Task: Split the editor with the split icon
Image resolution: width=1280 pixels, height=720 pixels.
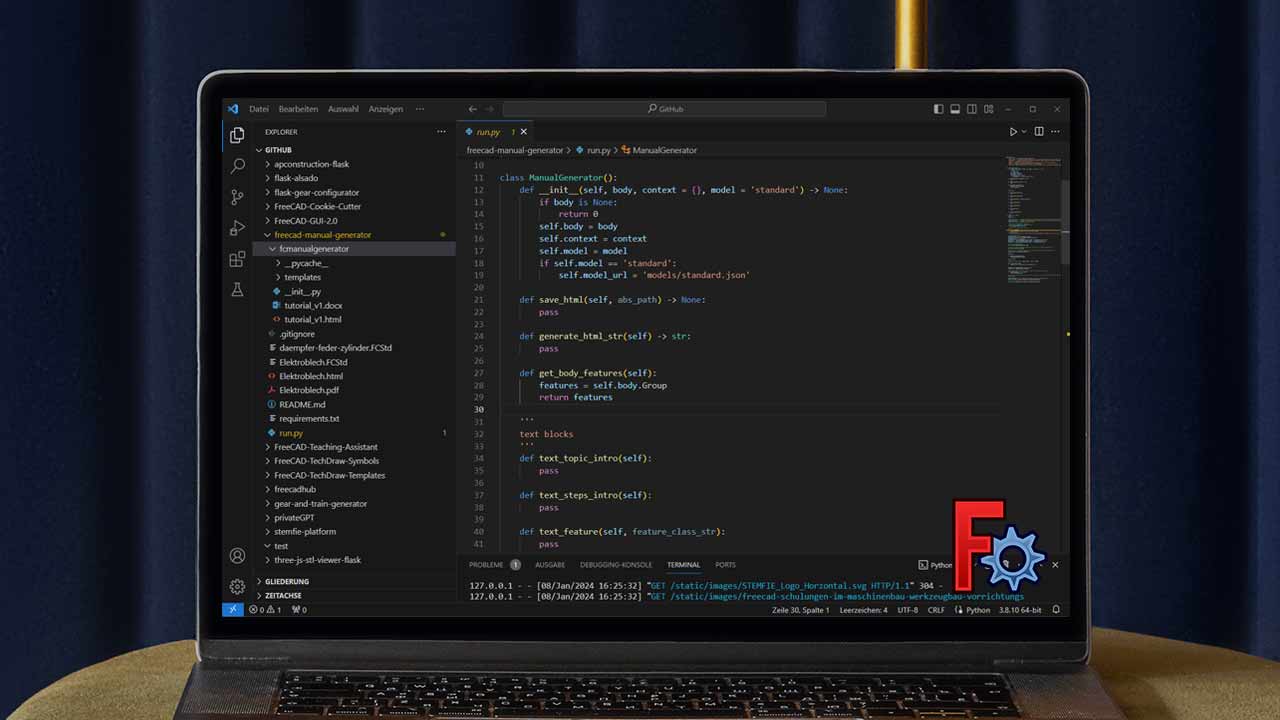Action: pos(1037,131)
